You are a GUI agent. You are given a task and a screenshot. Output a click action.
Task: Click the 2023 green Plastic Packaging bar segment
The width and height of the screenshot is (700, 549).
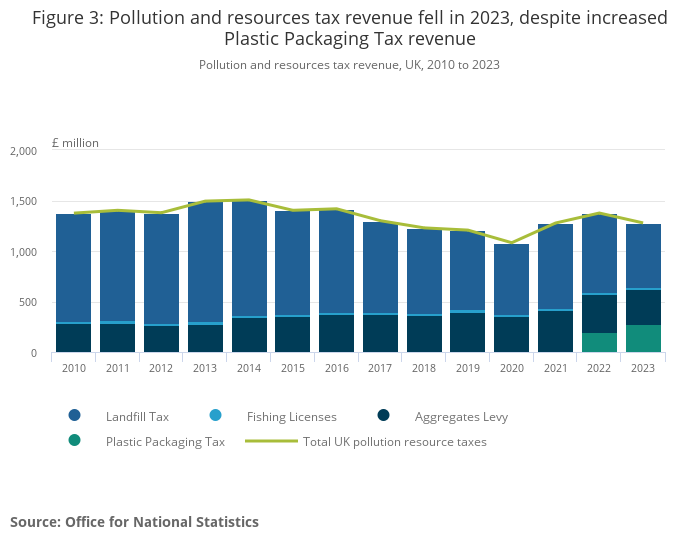click(x=643, y=339)
